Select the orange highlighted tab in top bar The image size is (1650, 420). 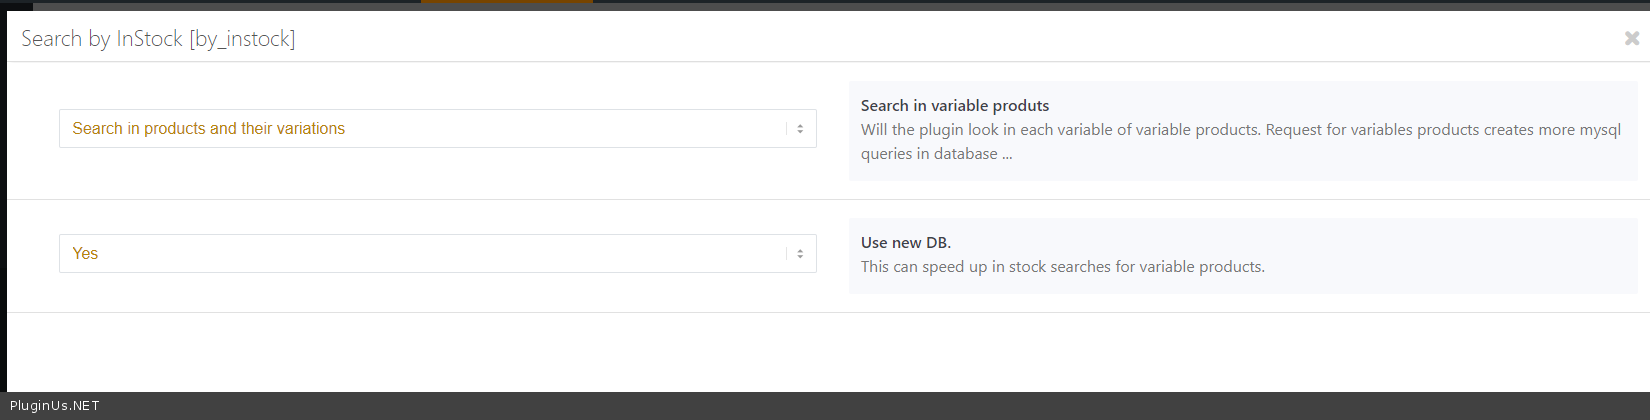click(506, 2)
